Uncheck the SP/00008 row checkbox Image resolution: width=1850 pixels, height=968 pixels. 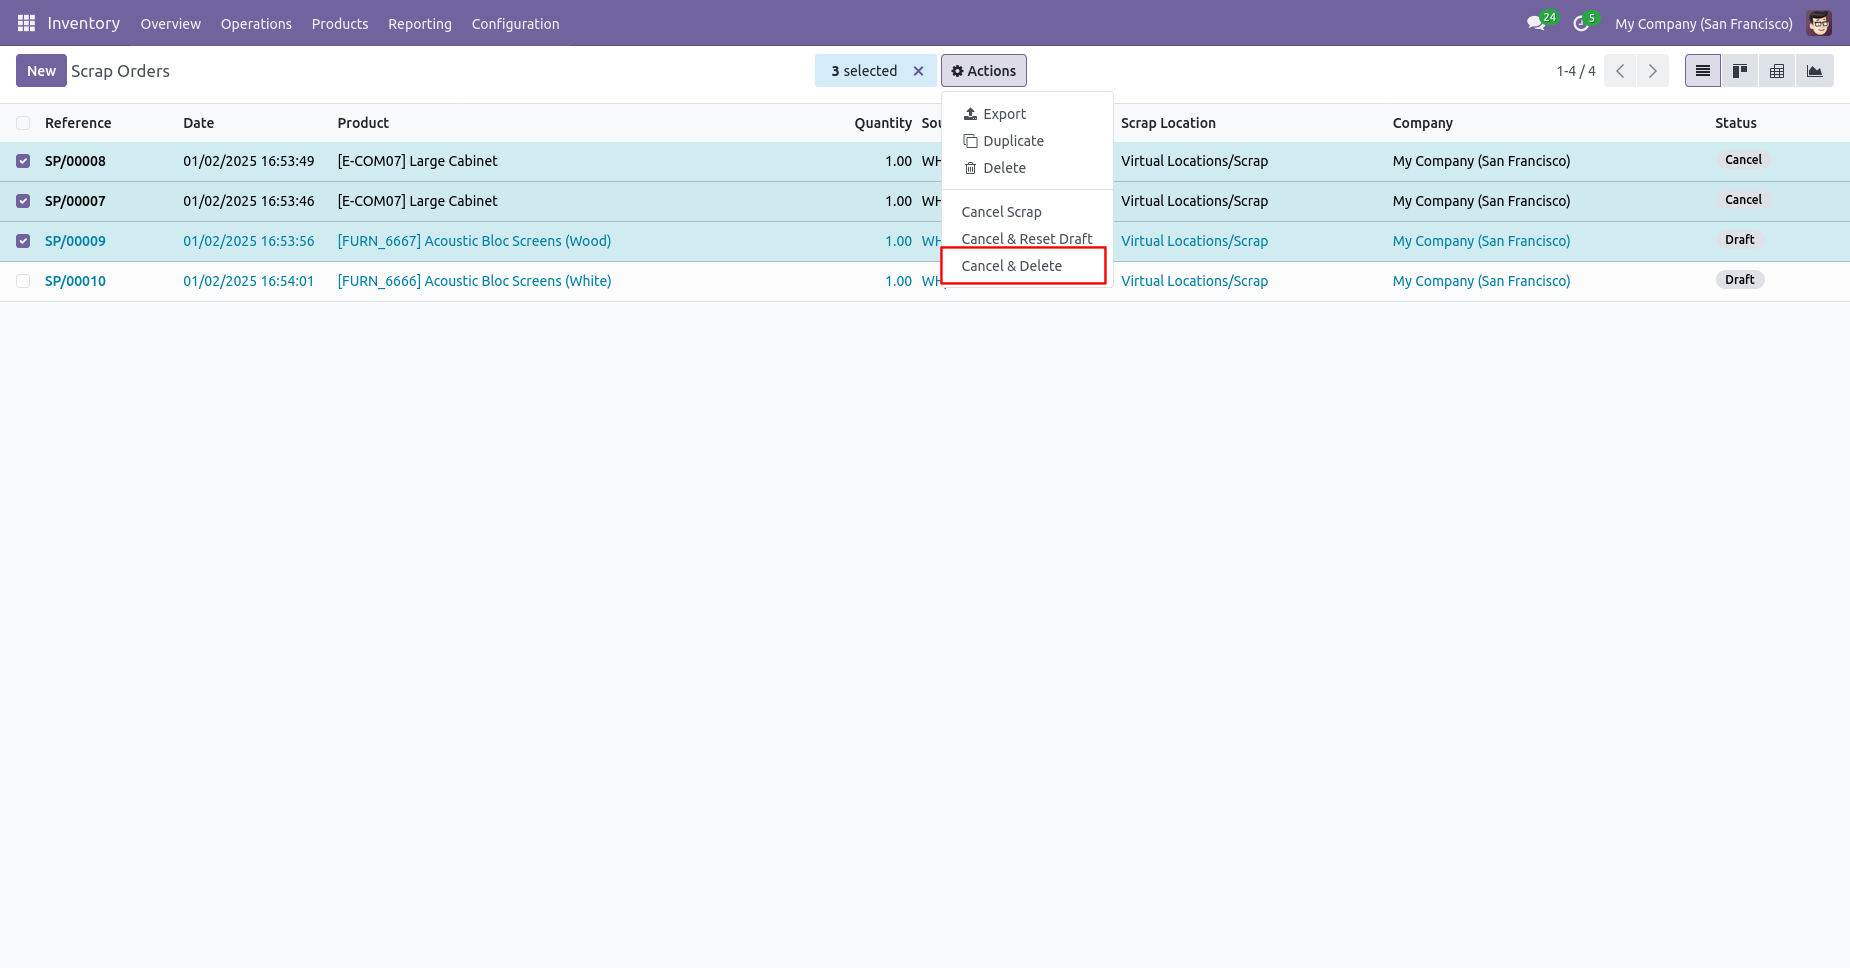click(23, 161)
